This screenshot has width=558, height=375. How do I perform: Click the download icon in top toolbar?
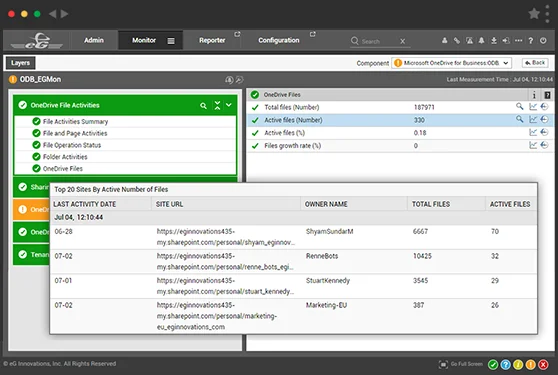(494, 41)
